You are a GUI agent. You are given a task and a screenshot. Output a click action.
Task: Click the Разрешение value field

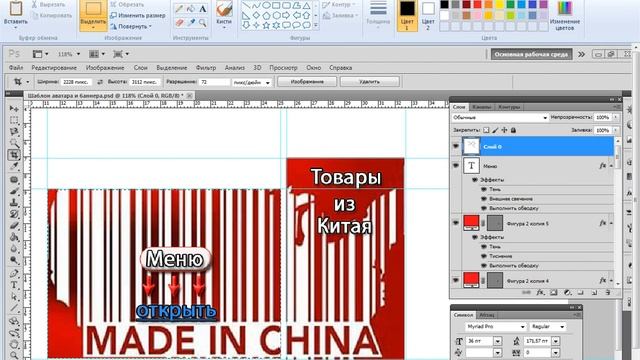(x=215, y=82)
